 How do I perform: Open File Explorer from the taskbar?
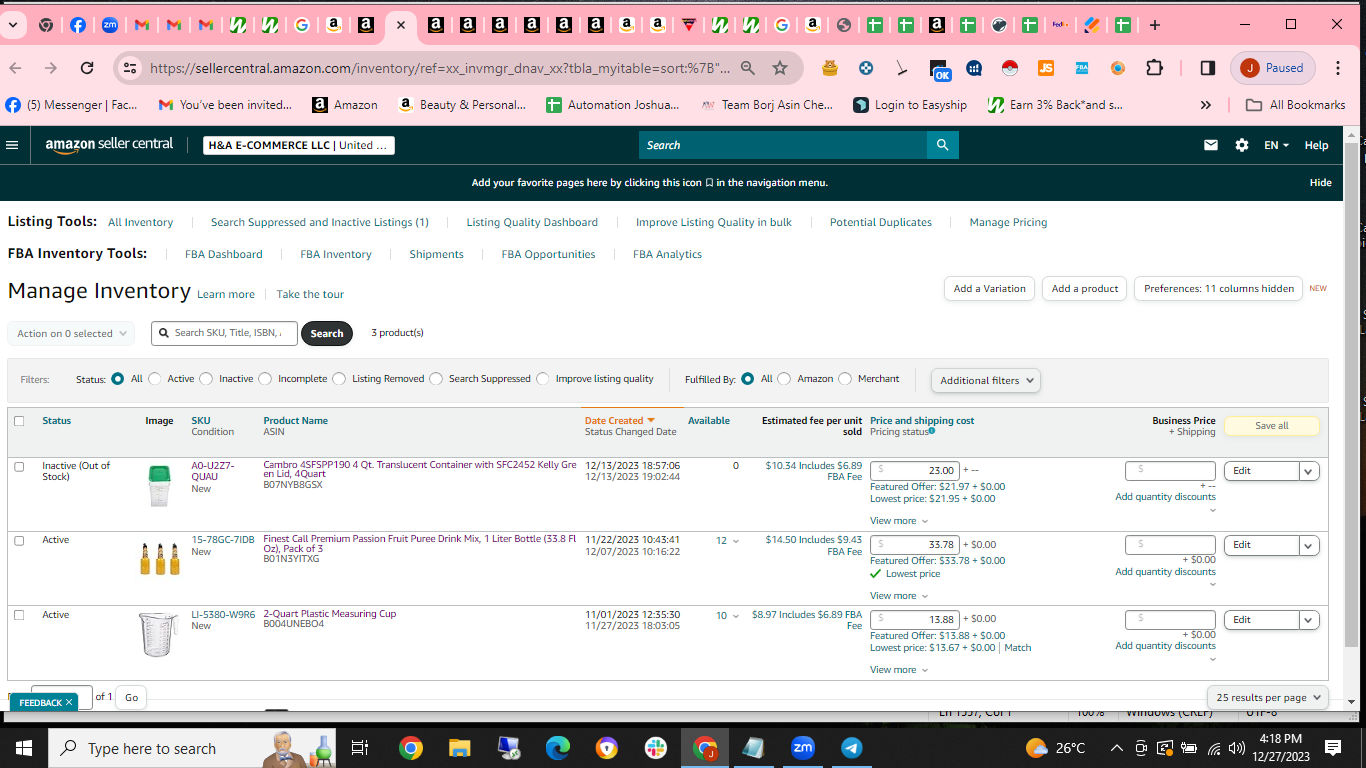(459, 748)
